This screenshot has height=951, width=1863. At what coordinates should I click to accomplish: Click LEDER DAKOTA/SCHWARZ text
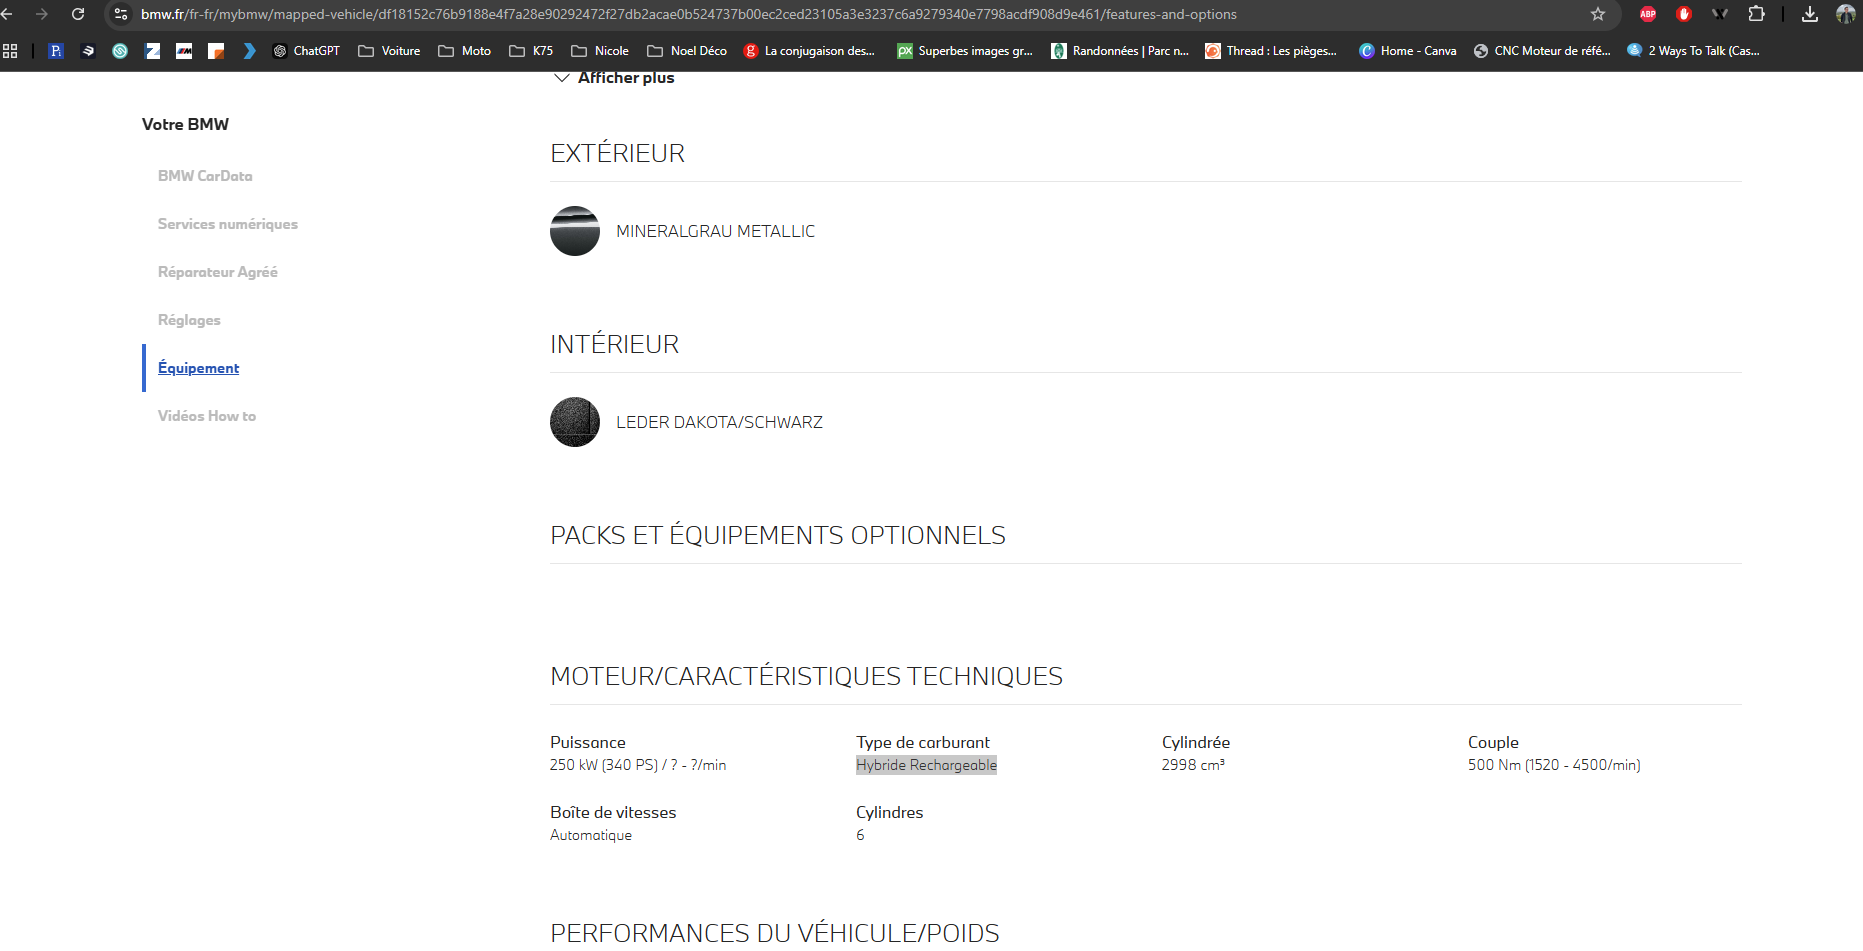pyautogui.click(x=719, y=423)
